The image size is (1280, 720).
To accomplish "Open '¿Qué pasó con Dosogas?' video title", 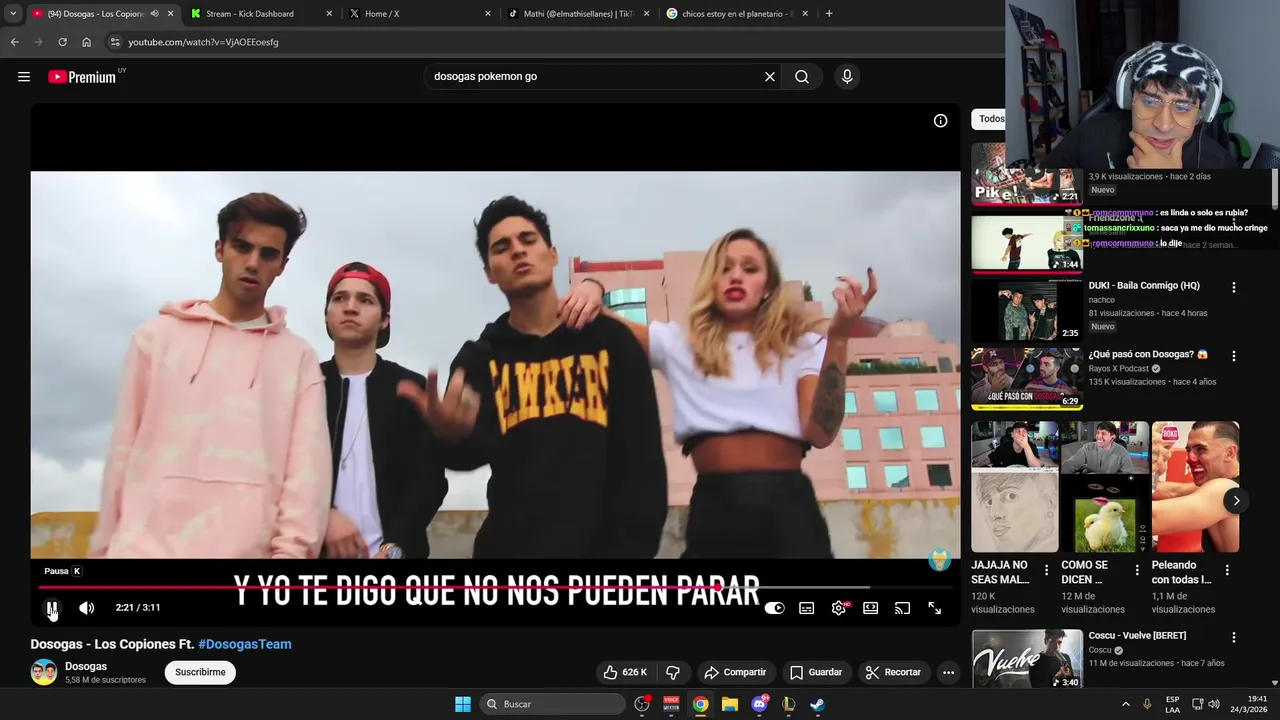I will [1148, 354].
